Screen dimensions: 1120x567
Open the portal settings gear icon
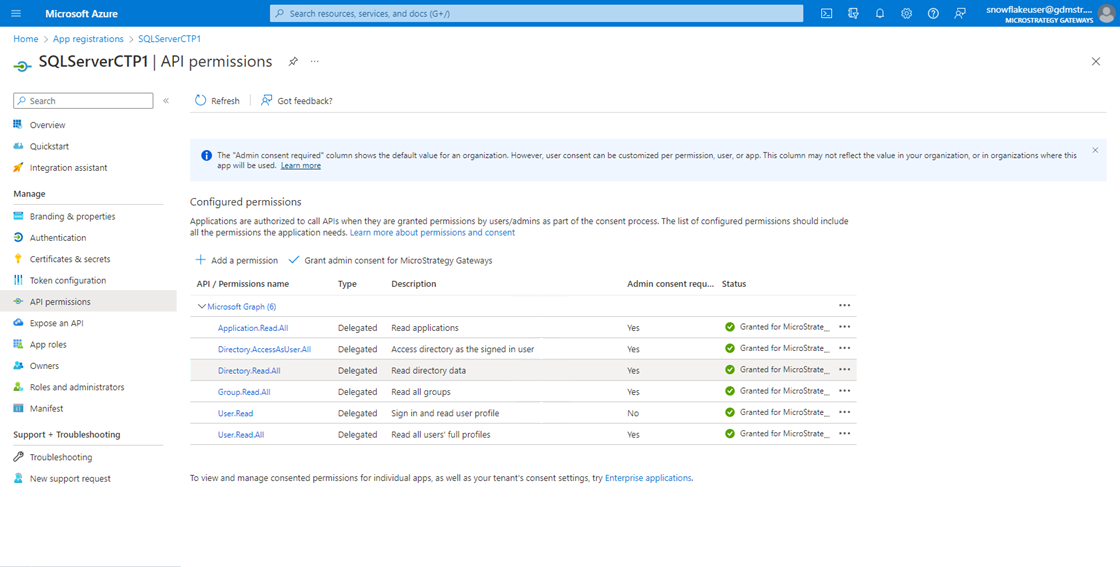906,13
